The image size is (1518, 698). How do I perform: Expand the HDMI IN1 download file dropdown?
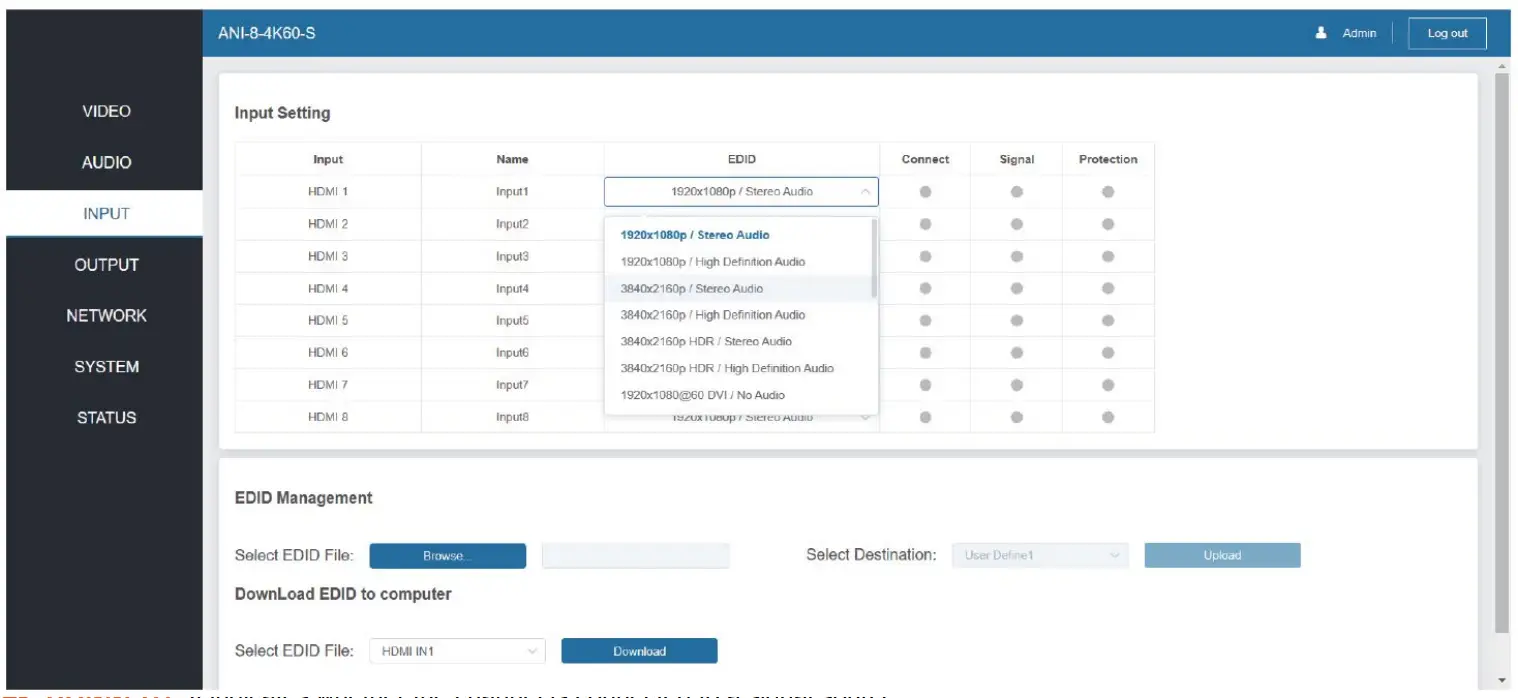[x=458, y=651]
